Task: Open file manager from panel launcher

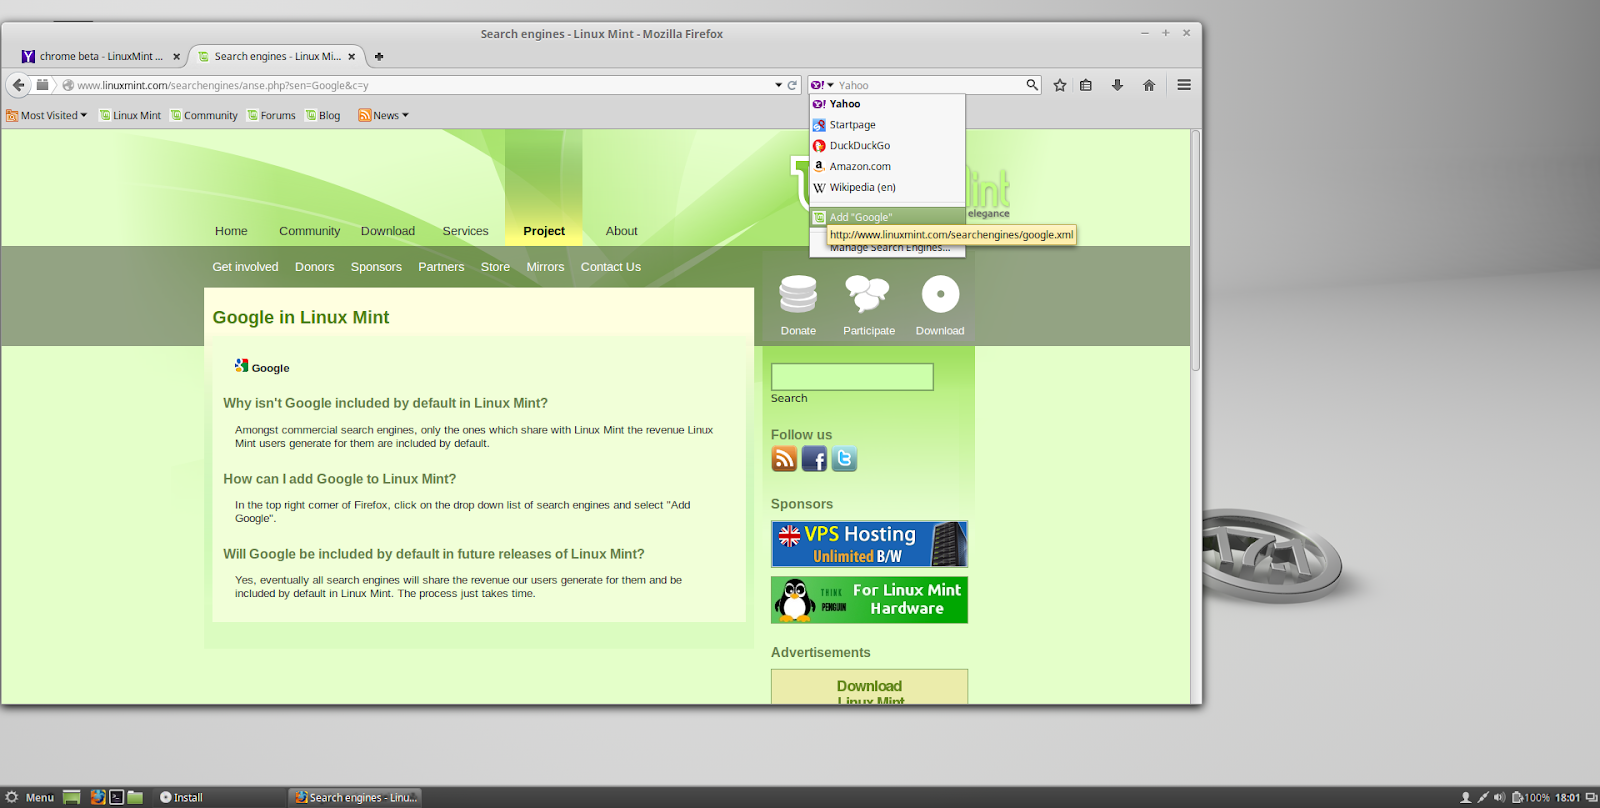Action: point(136,797)
